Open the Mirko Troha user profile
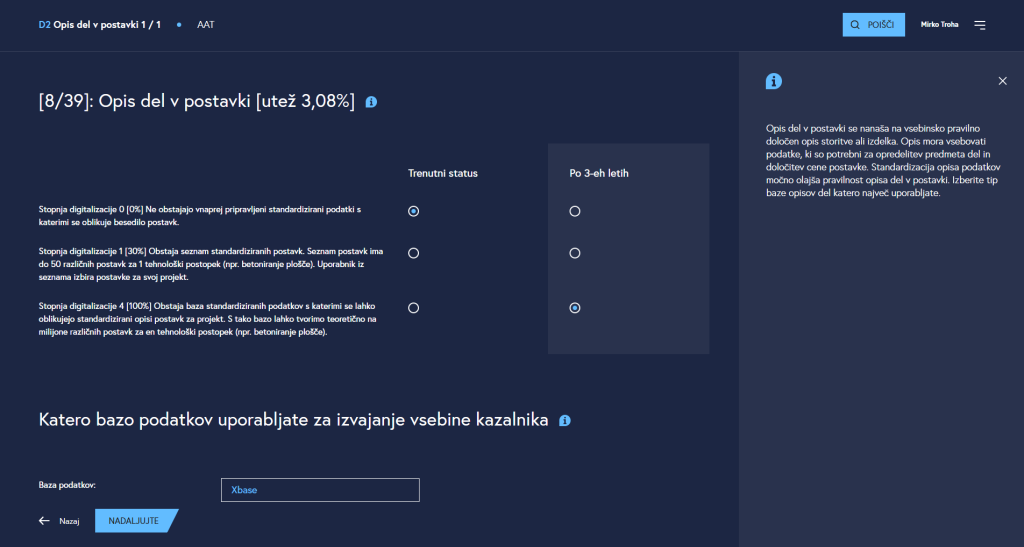The height and width of the screenshot is (547, 1024). click(x=939, y=25)
